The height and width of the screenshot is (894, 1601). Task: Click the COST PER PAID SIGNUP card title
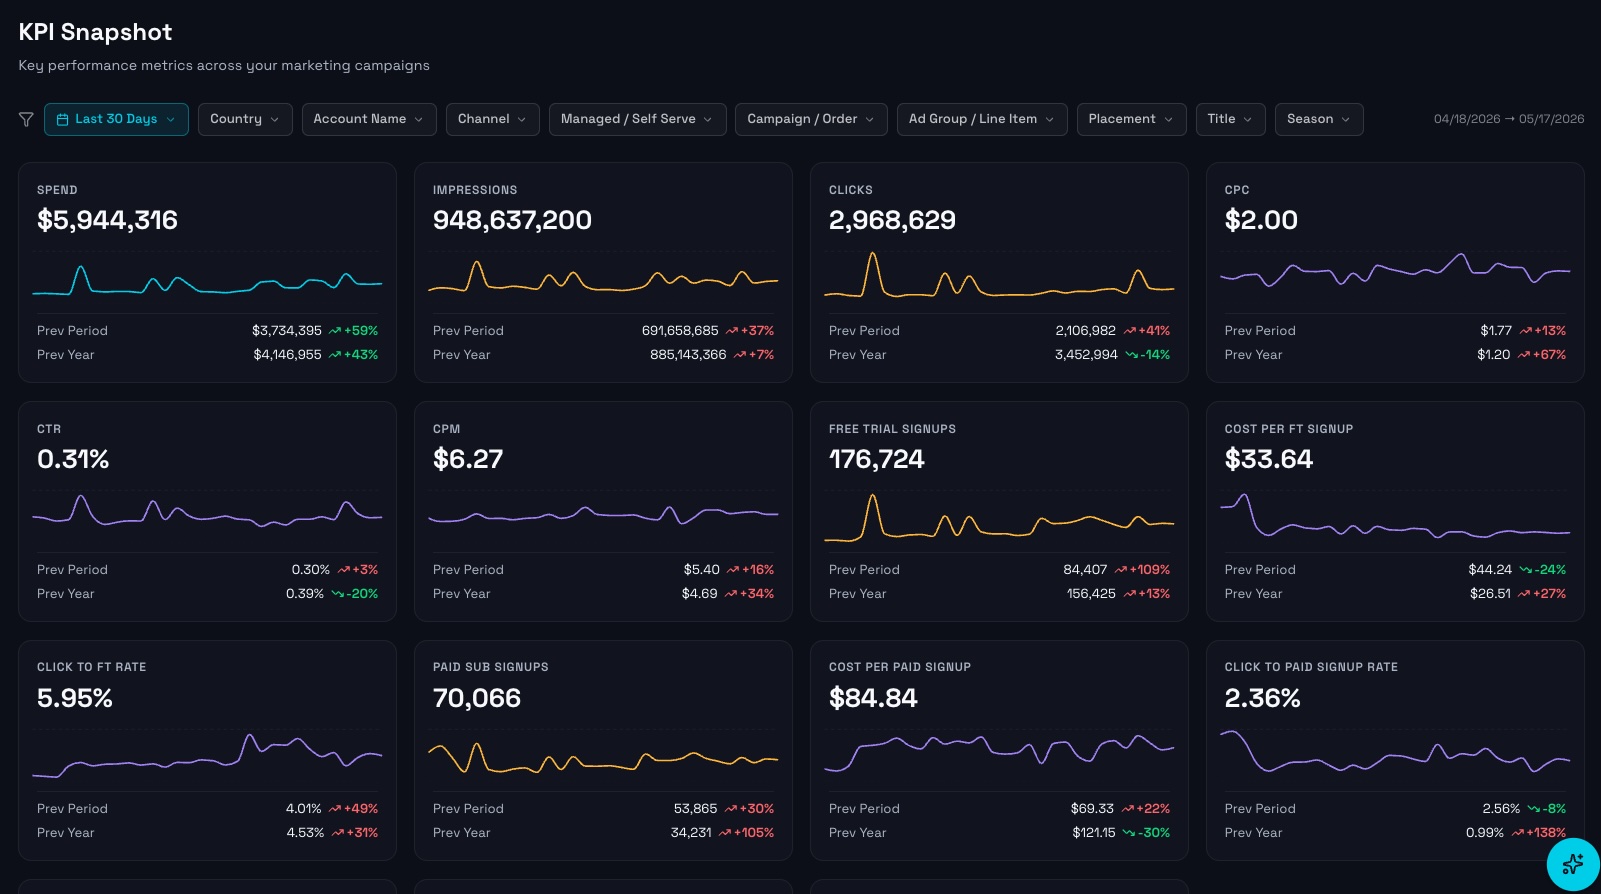point(900,667)
